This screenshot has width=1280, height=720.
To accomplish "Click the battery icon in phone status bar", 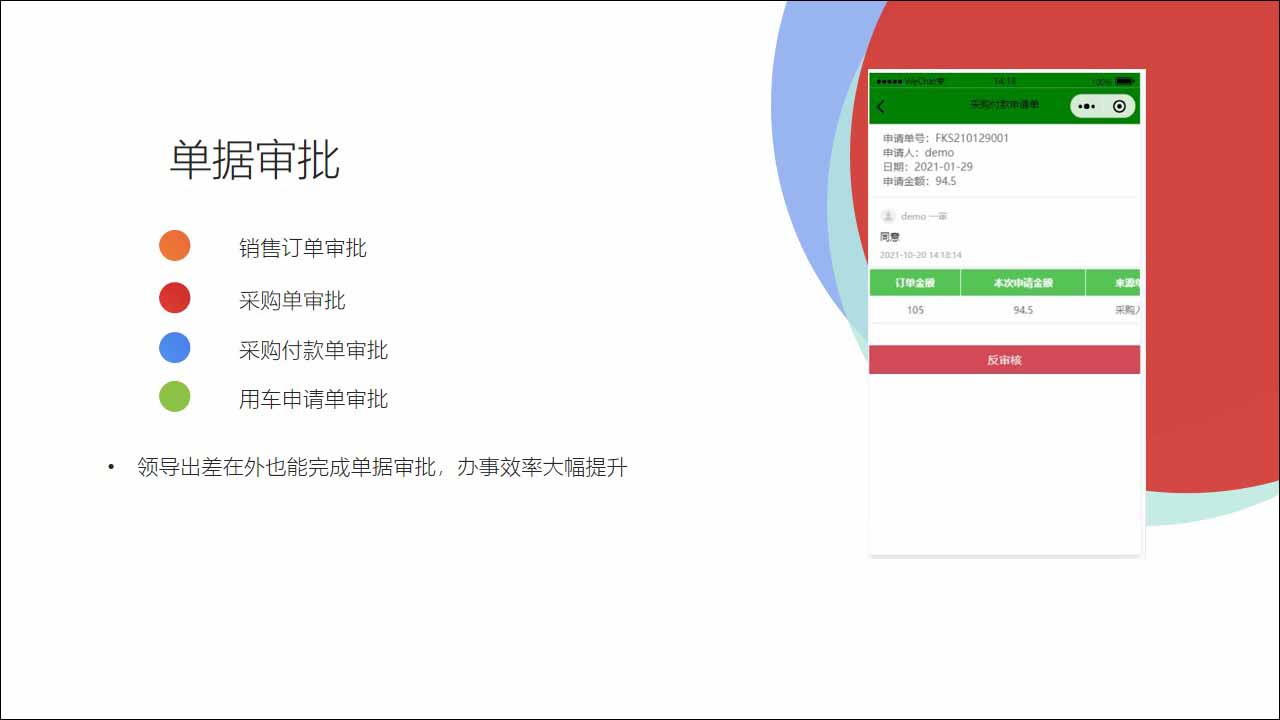I will (x=1126, y=81).
